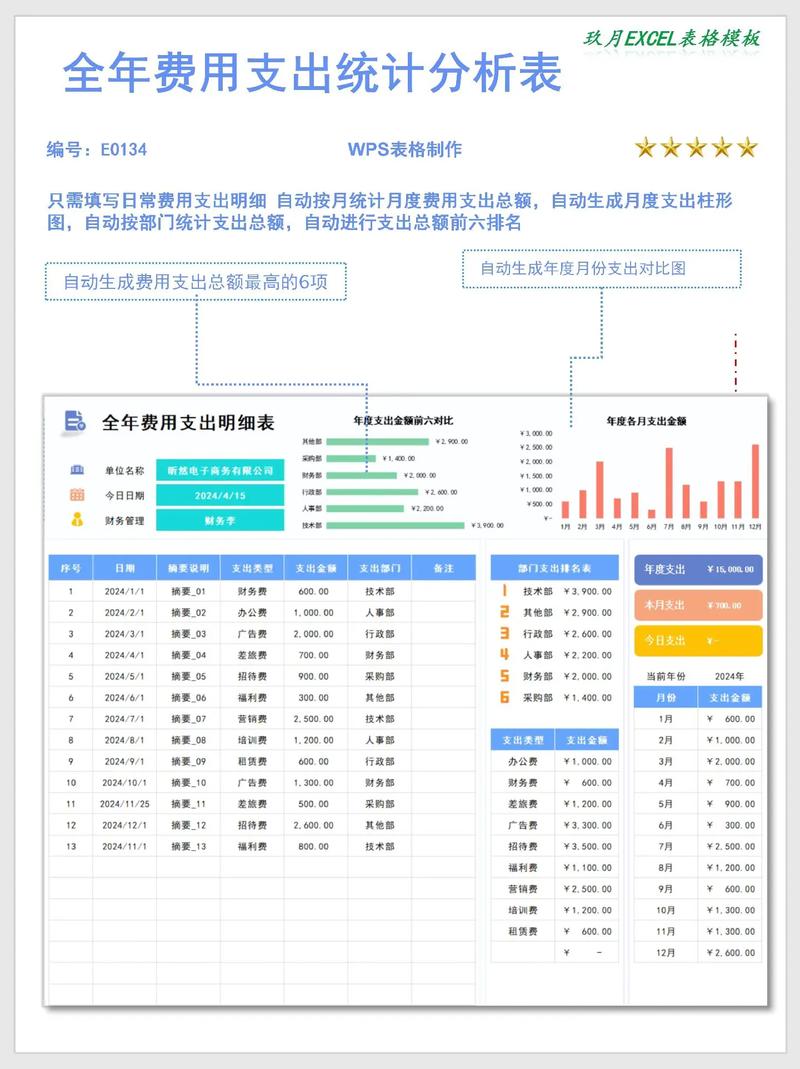The width and height of the screenshot is (800, 1069).
Task: Click the last gold star in the rating
Action: 747,149
